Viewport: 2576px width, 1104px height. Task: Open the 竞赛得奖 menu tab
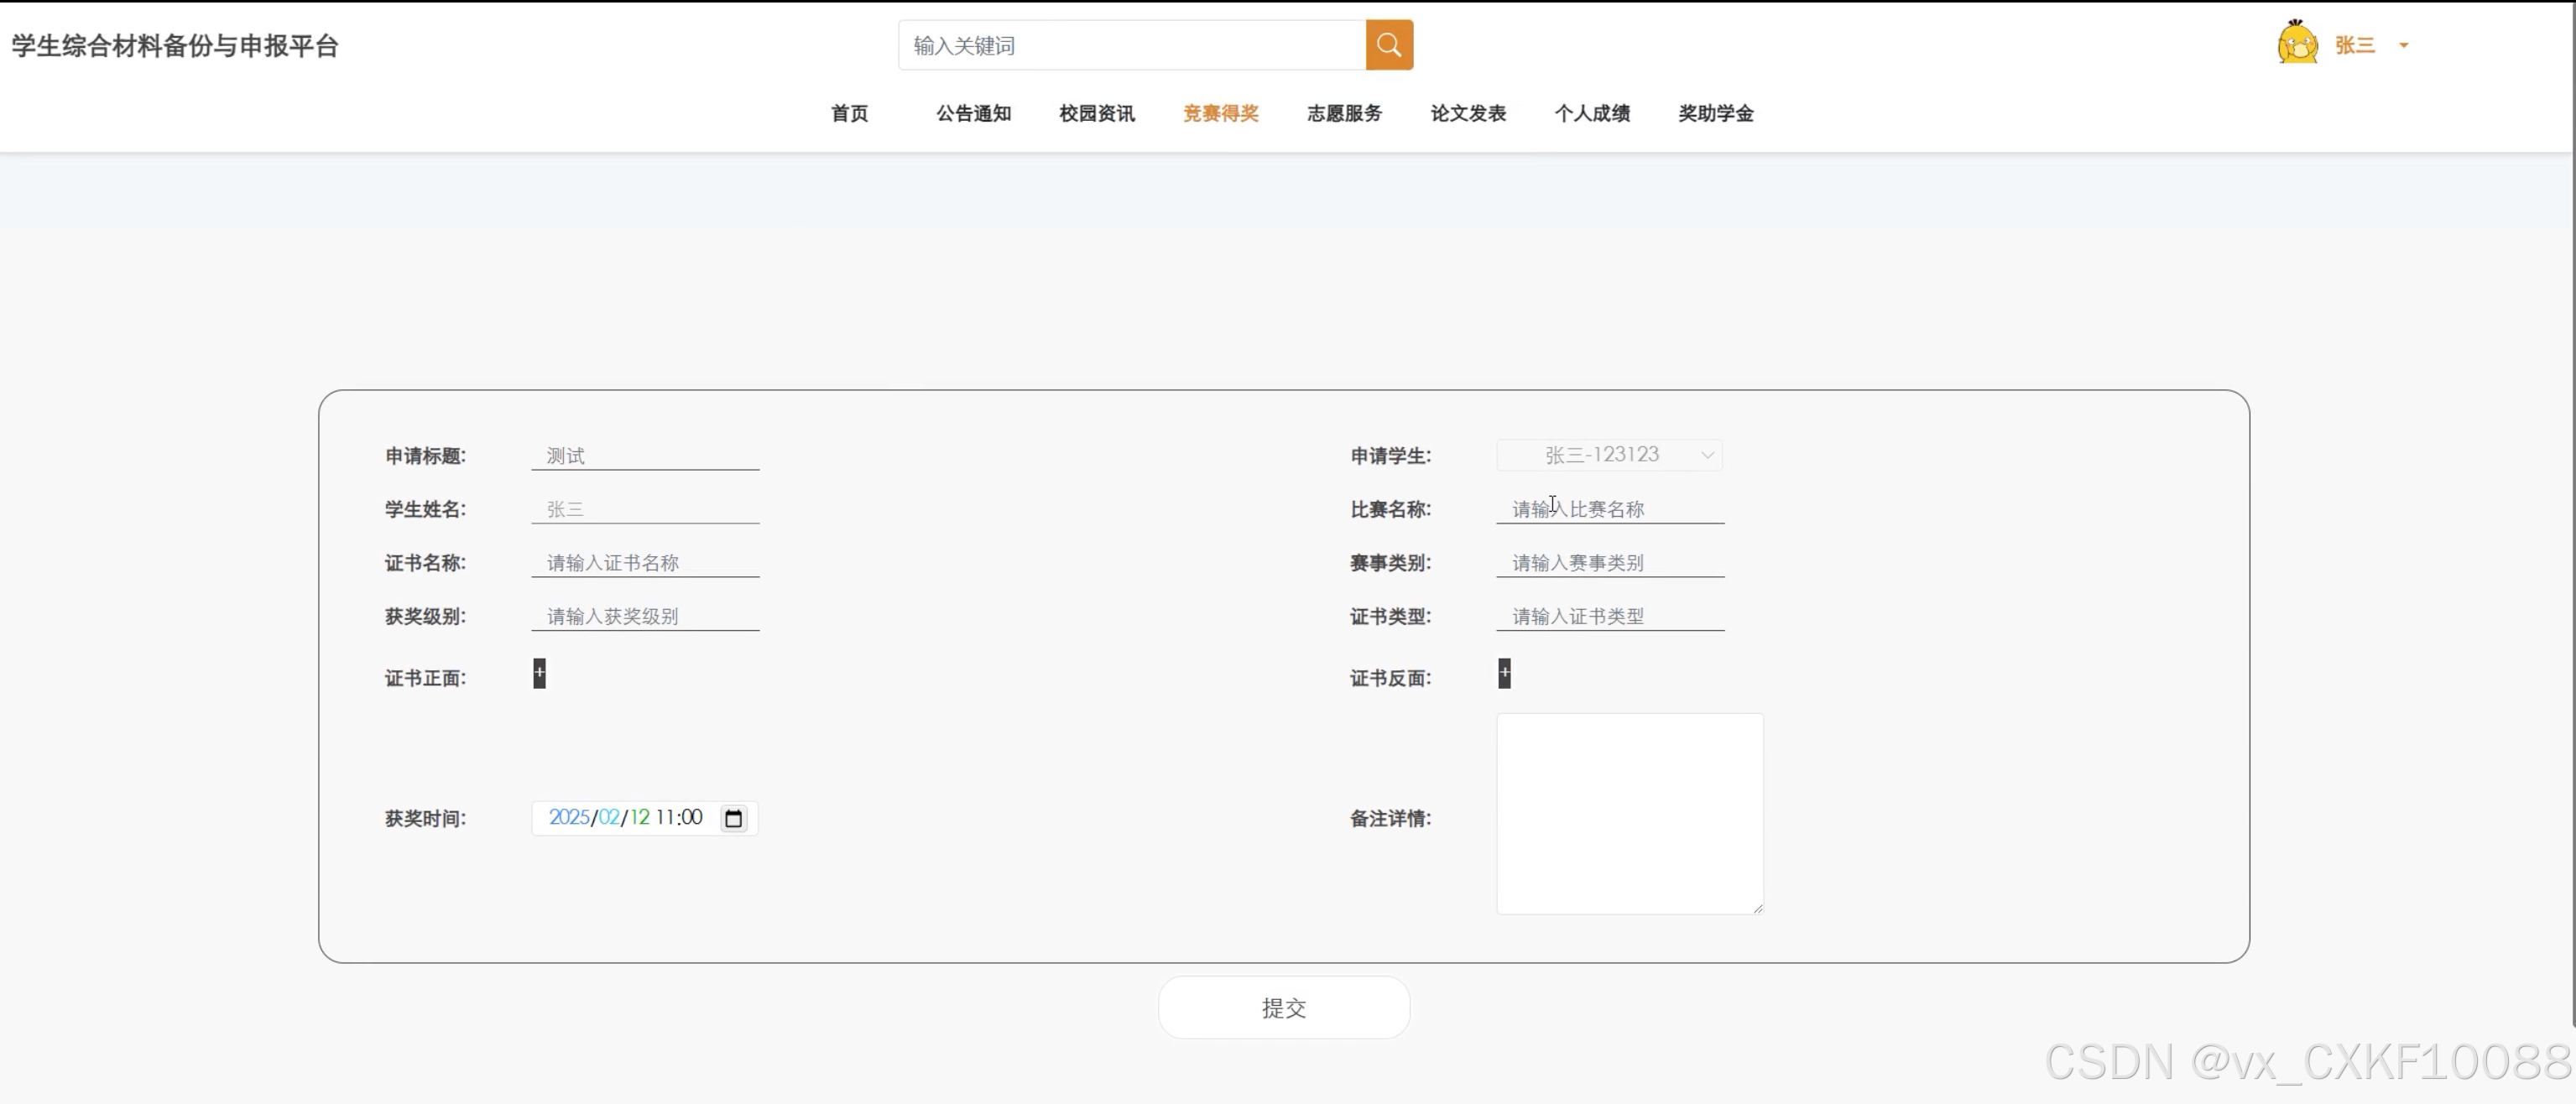[x=1220, y=113]
